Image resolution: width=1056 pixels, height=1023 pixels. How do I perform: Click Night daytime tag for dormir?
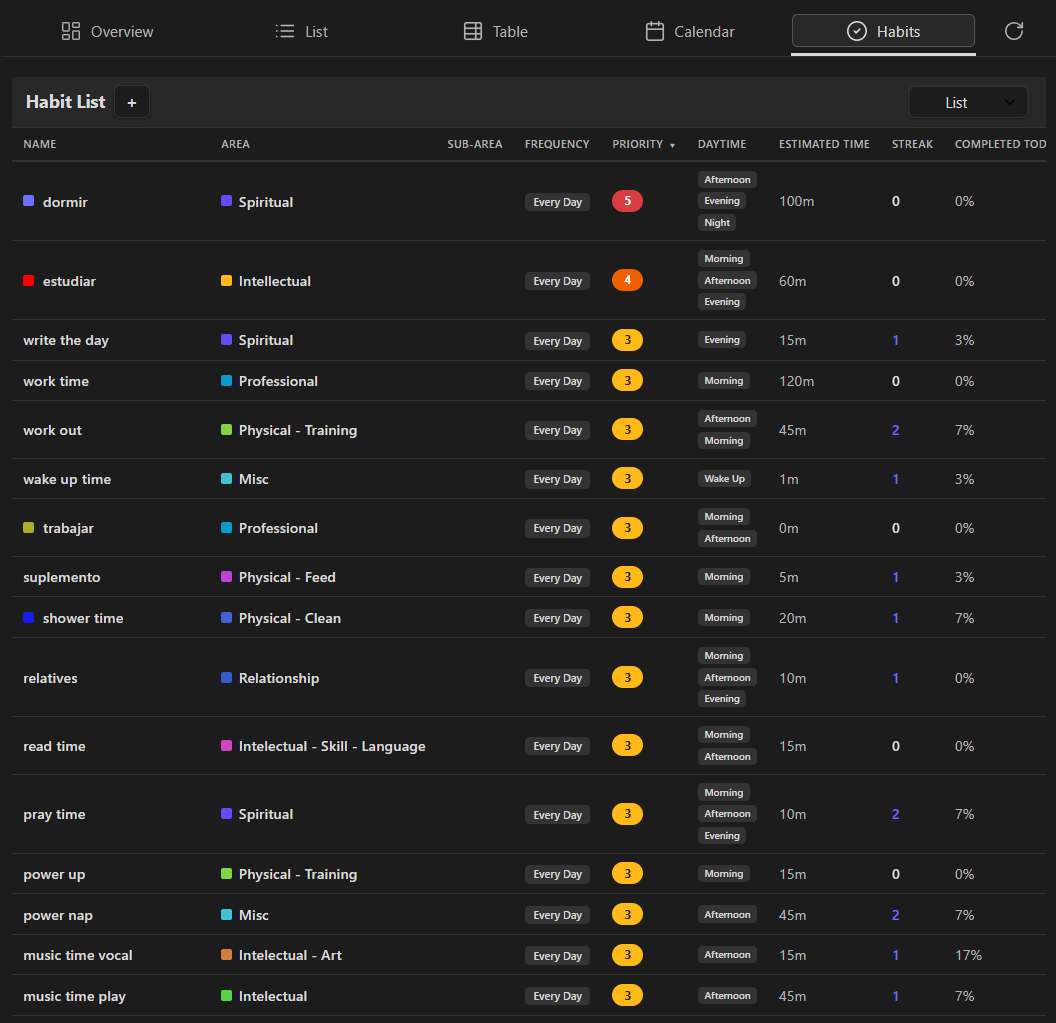click(x=717, y=222)
